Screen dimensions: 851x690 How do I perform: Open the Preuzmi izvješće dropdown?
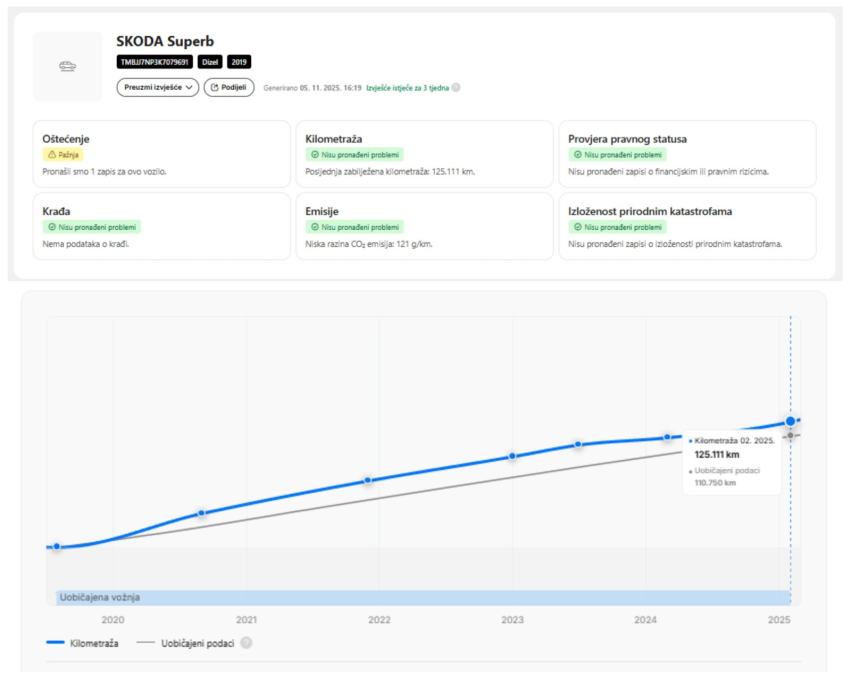[x=158, y=87]
